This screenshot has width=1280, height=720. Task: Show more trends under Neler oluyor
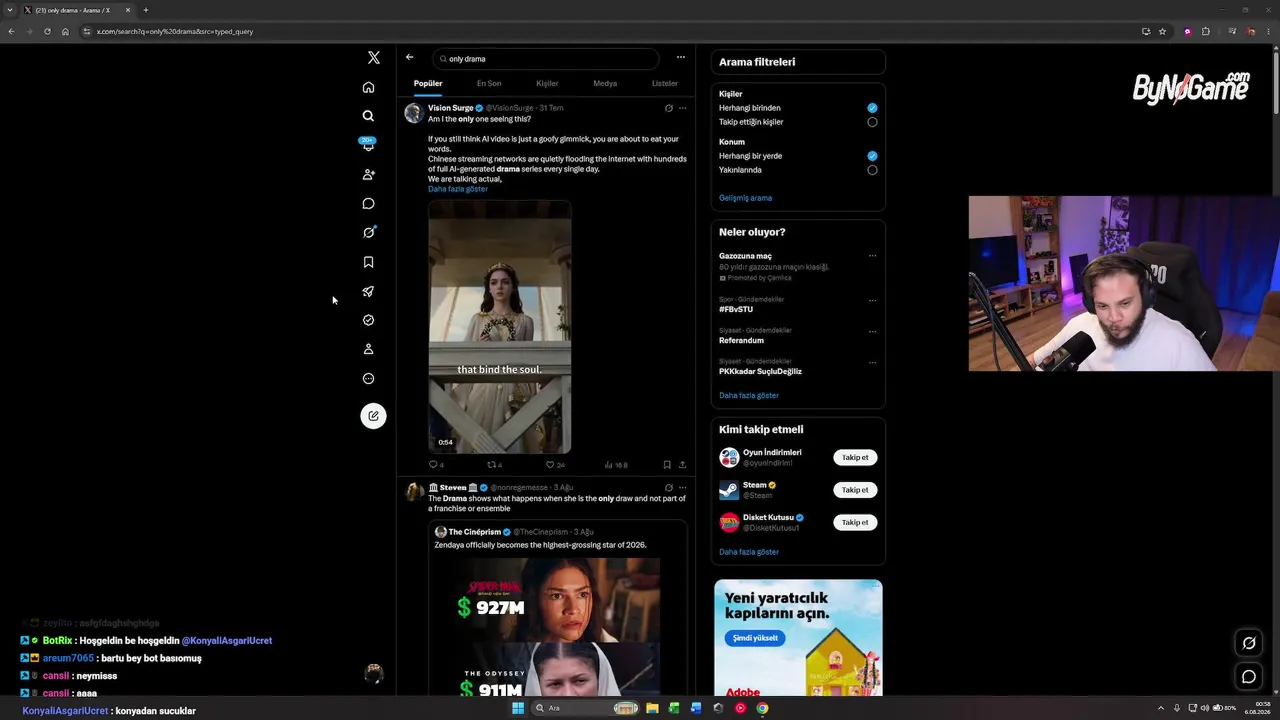pos(748,395)
